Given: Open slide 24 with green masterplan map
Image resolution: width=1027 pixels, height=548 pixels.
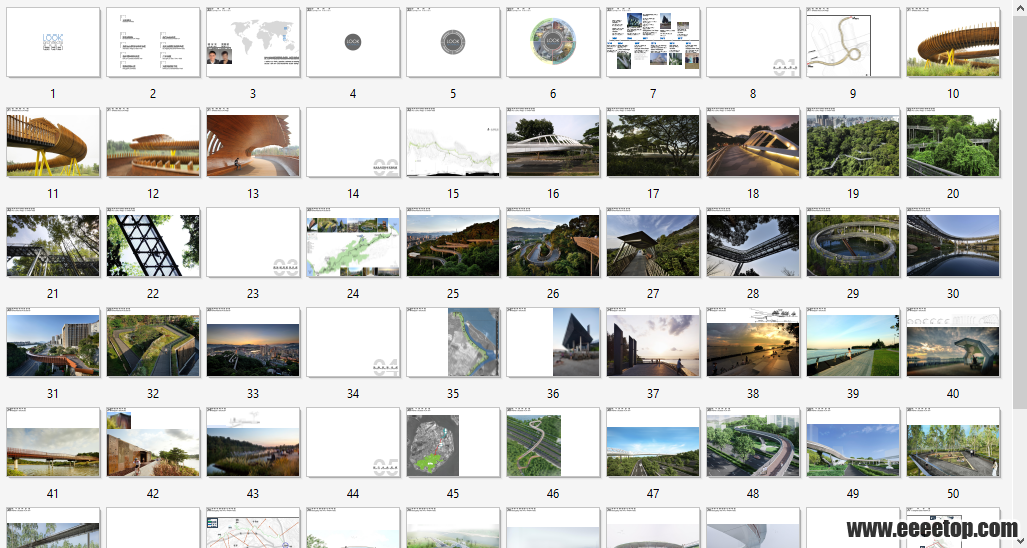Looking at the screenshot, I should (353, 242).
